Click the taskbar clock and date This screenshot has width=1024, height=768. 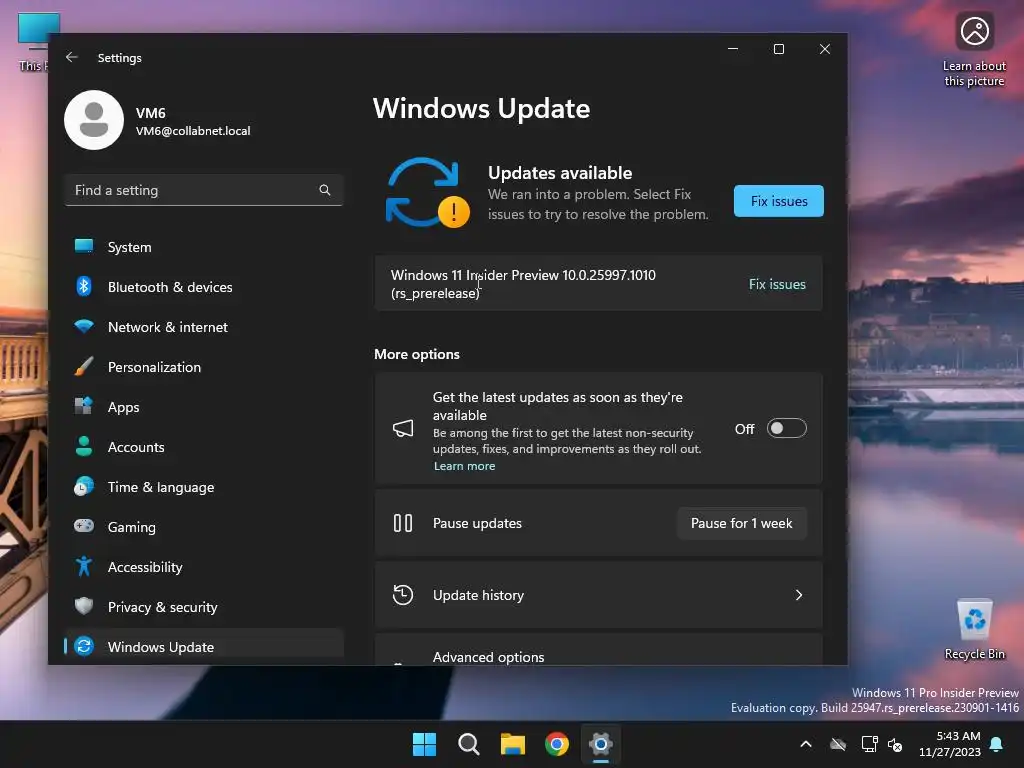(x=950, y=744)
